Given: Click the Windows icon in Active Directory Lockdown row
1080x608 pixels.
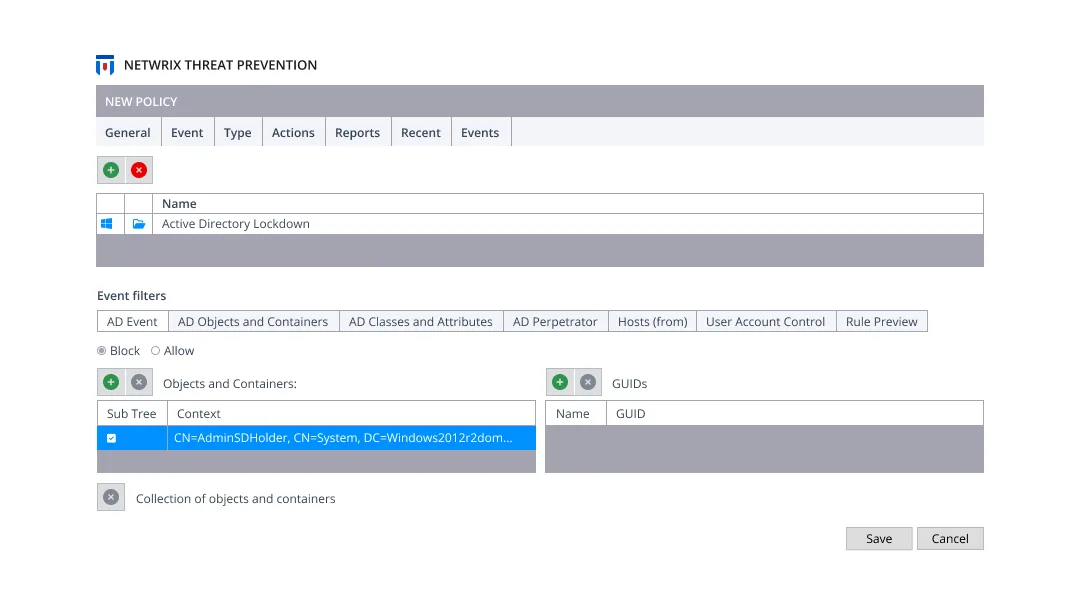Looking at the screenshot, I should (x=107, y=224).
